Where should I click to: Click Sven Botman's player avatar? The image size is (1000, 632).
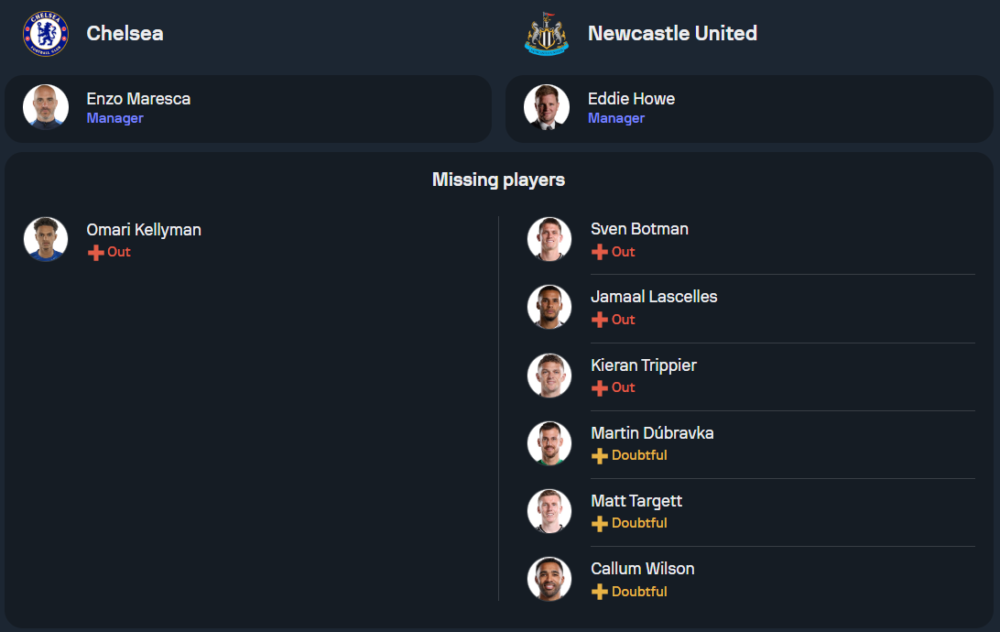(x=549, y=239)
